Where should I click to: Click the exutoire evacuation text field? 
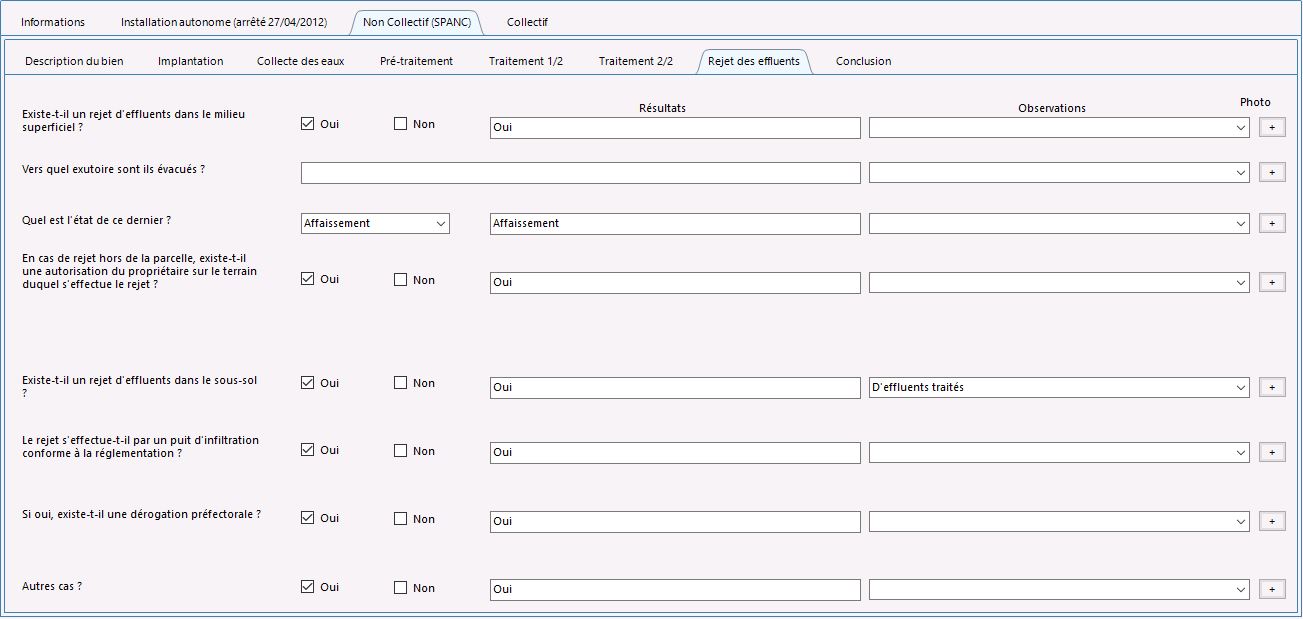point(580,173)
